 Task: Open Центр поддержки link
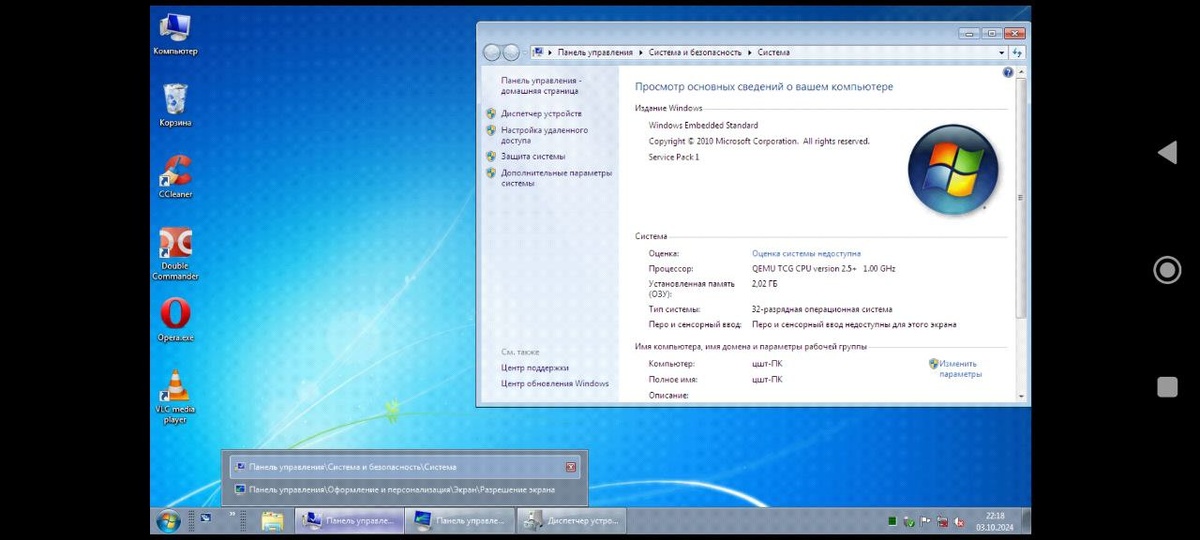point(535,368)
